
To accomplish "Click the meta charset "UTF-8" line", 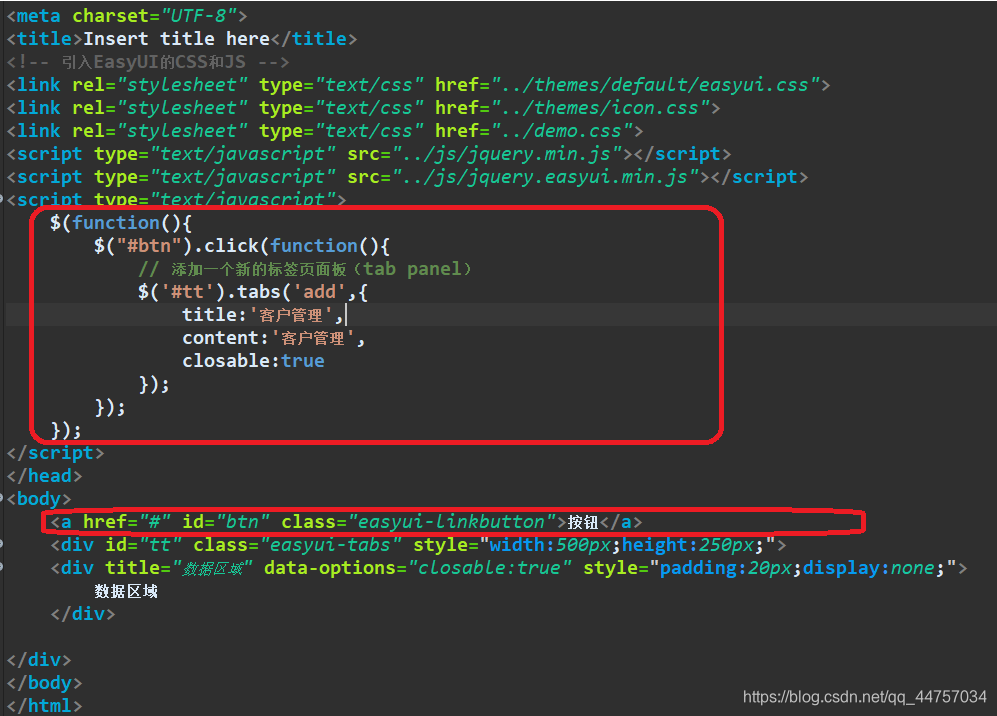I will [x=127, y=16].
